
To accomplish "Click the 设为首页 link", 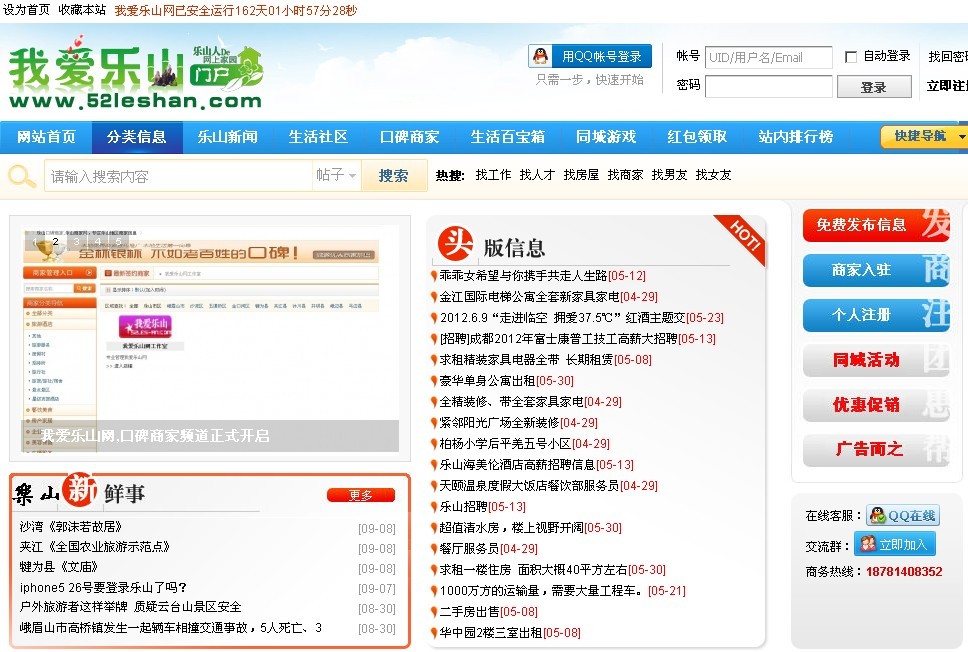I will (26, 10).
